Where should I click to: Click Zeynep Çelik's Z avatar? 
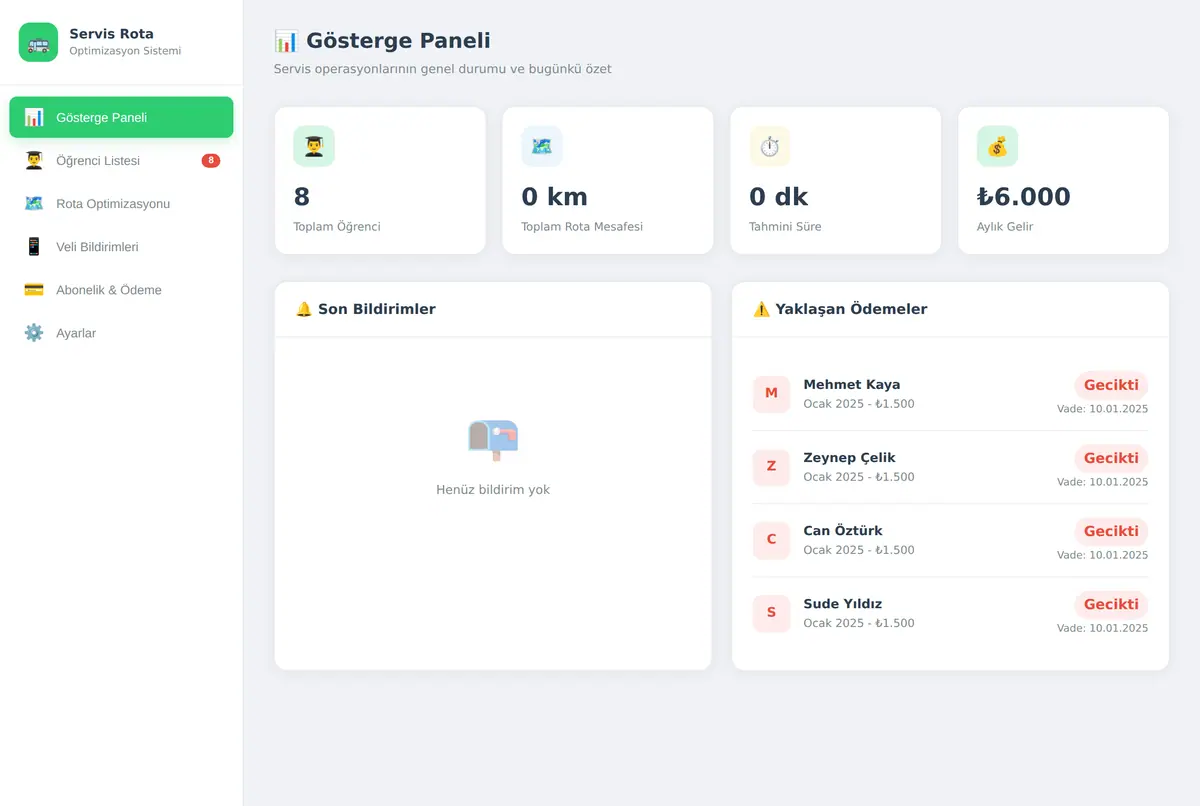coord(771,466)
